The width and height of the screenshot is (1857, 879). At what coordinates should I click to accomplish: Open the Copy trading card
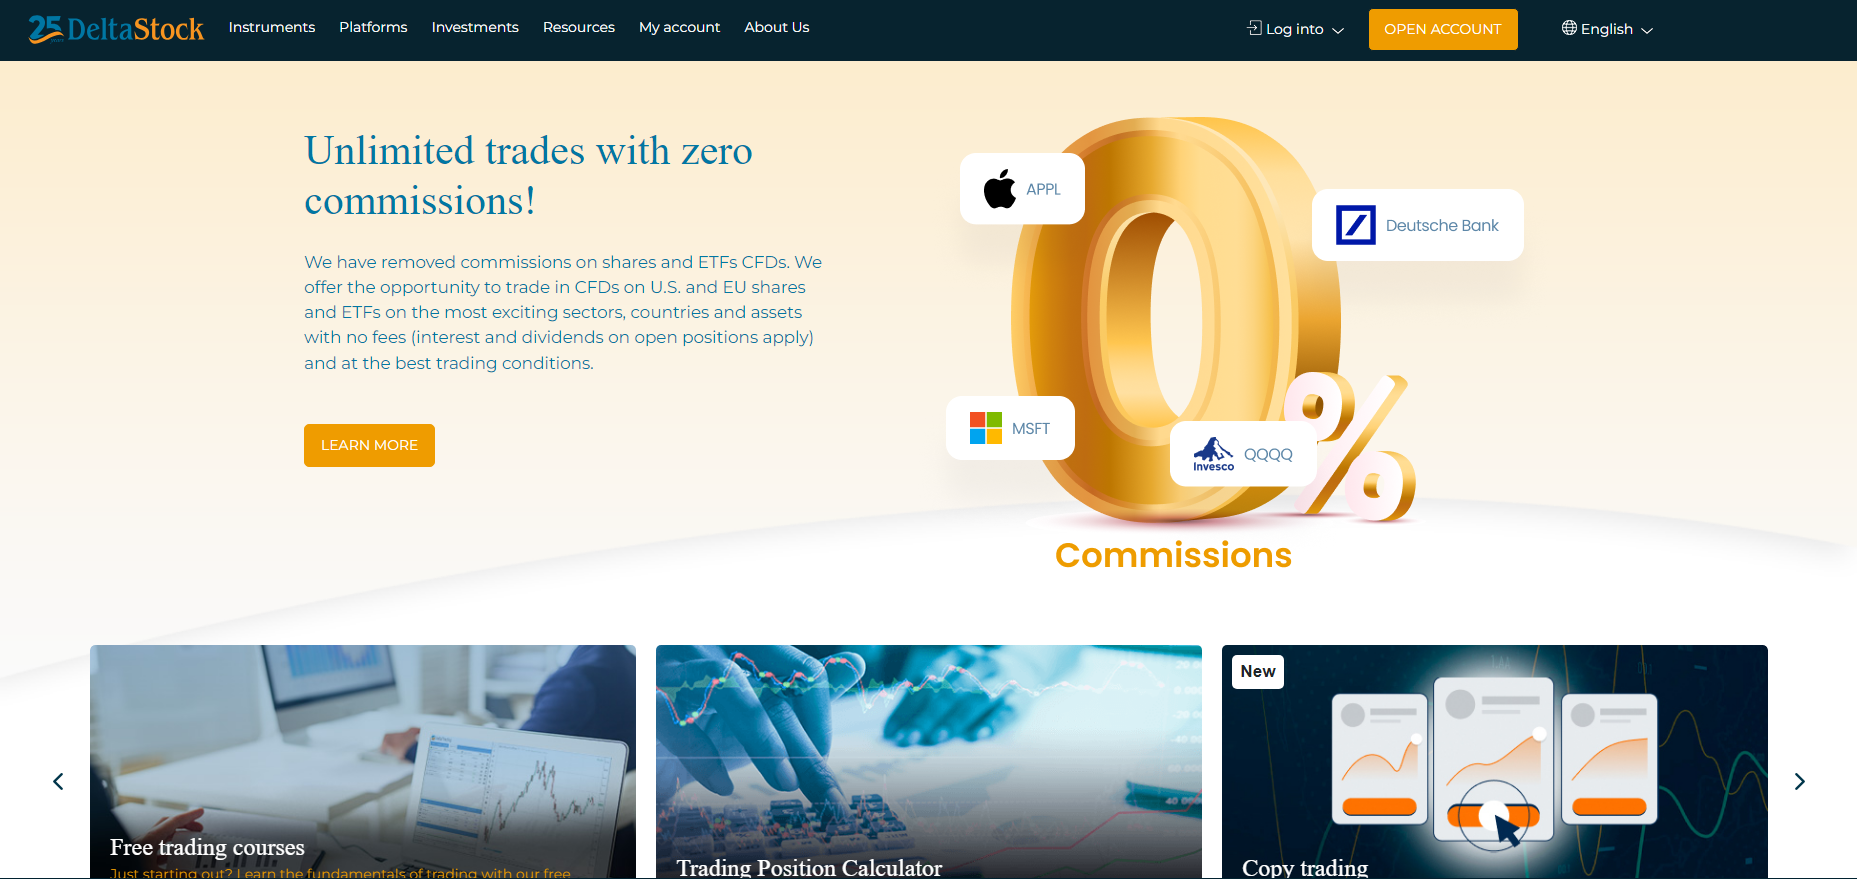coord(1495,762)
